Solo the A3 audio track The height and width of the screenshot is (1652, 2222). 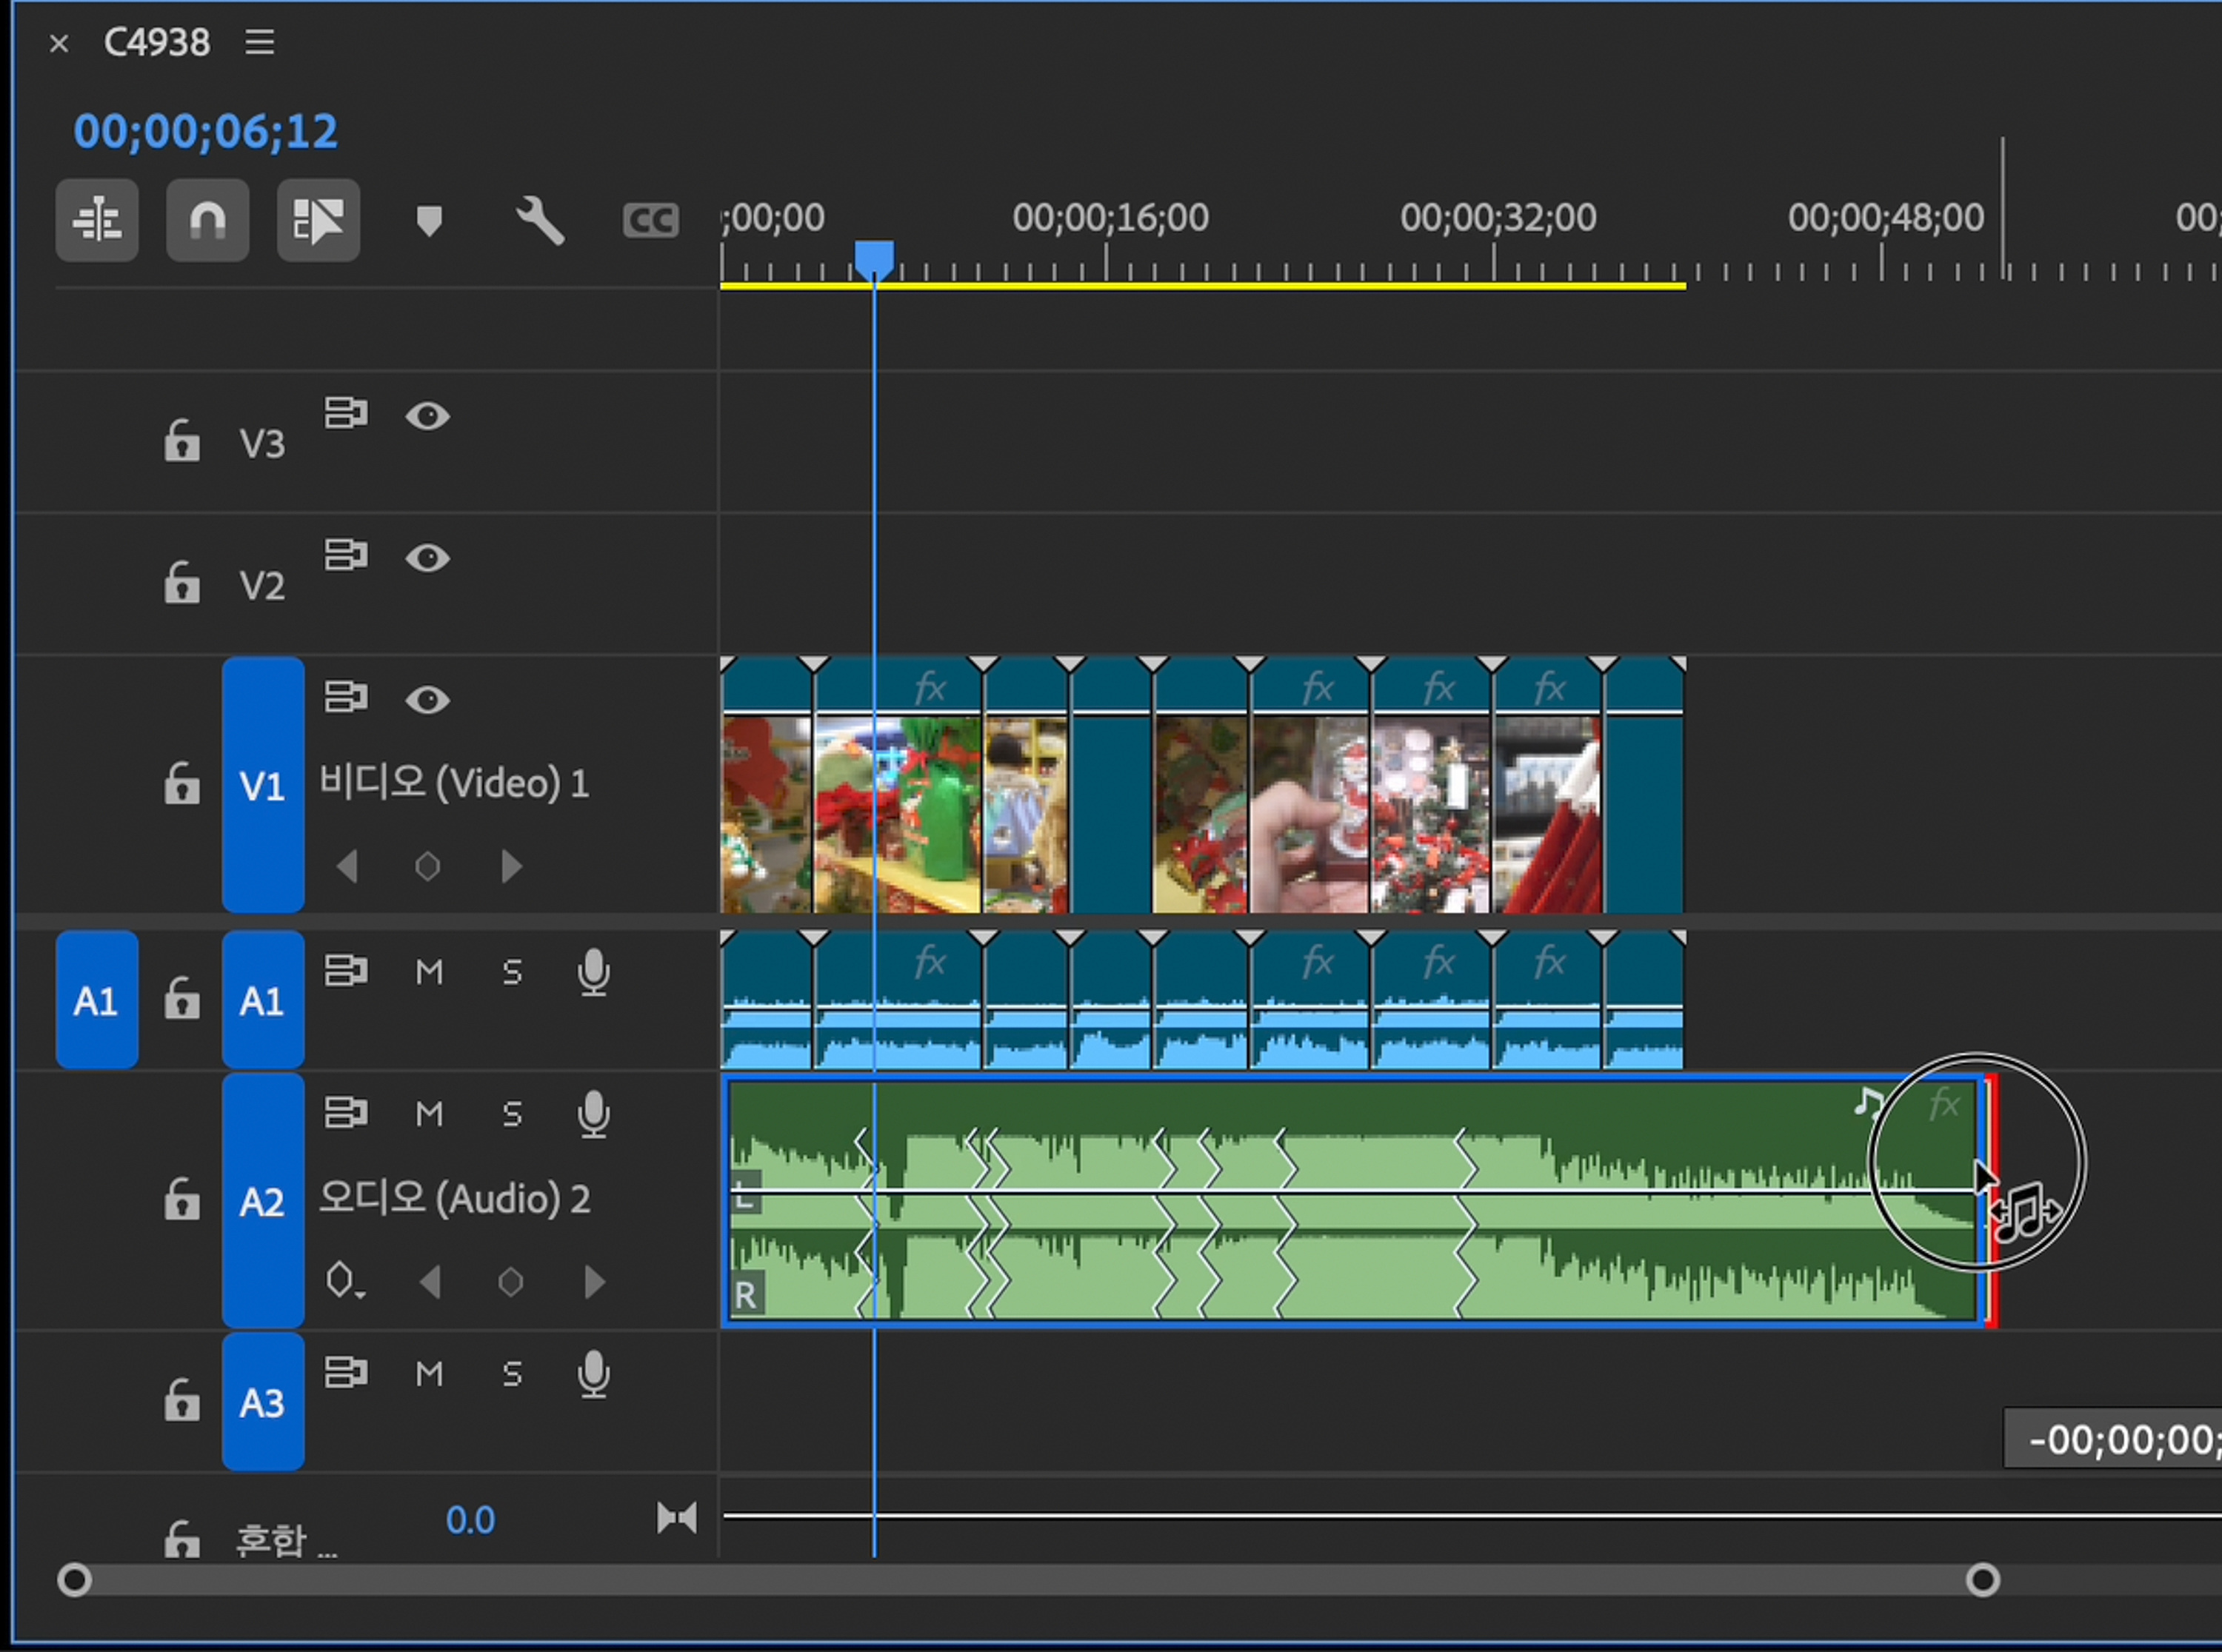(512, 1373)
